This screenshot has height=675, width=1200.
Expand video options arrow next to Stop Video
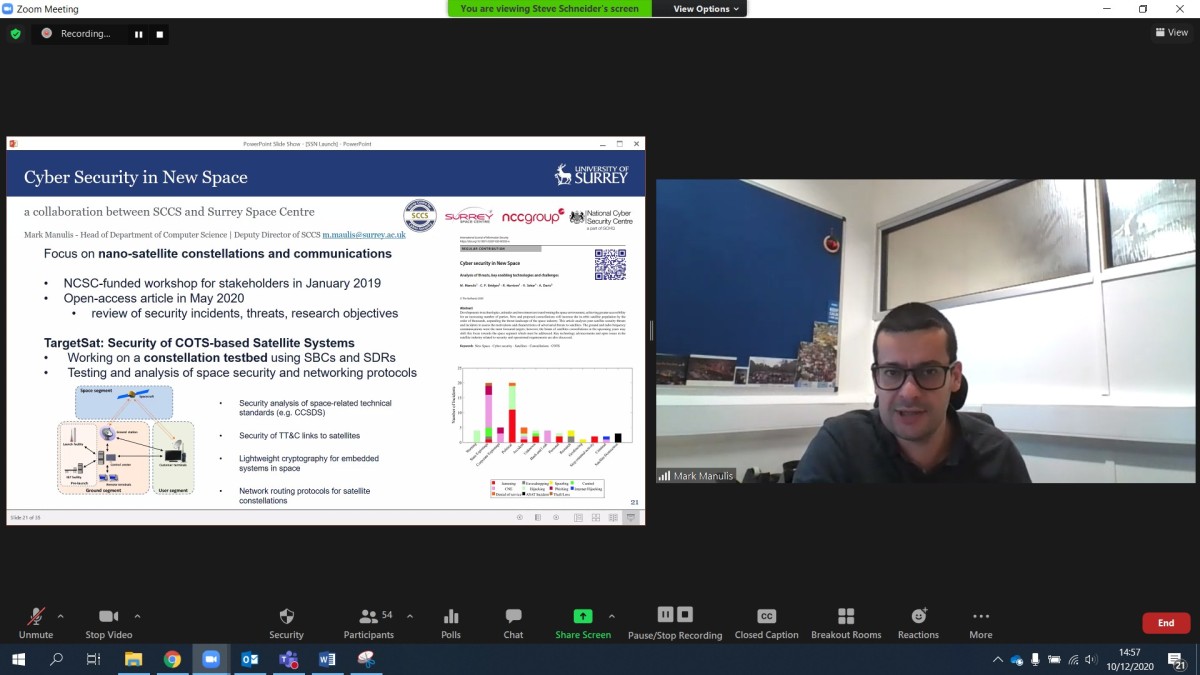tap(138, 616)
